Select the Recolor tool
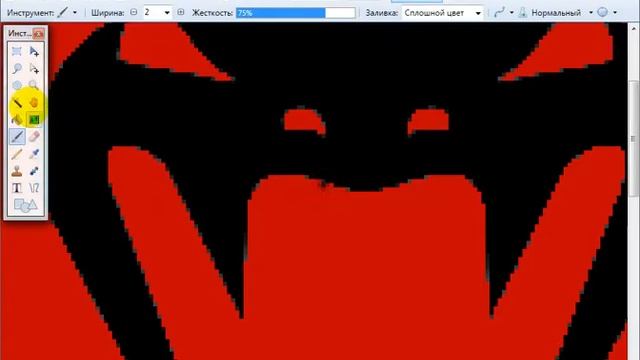Screen dimensions: 640x360 pyautogui.click(x=34, y=171)
